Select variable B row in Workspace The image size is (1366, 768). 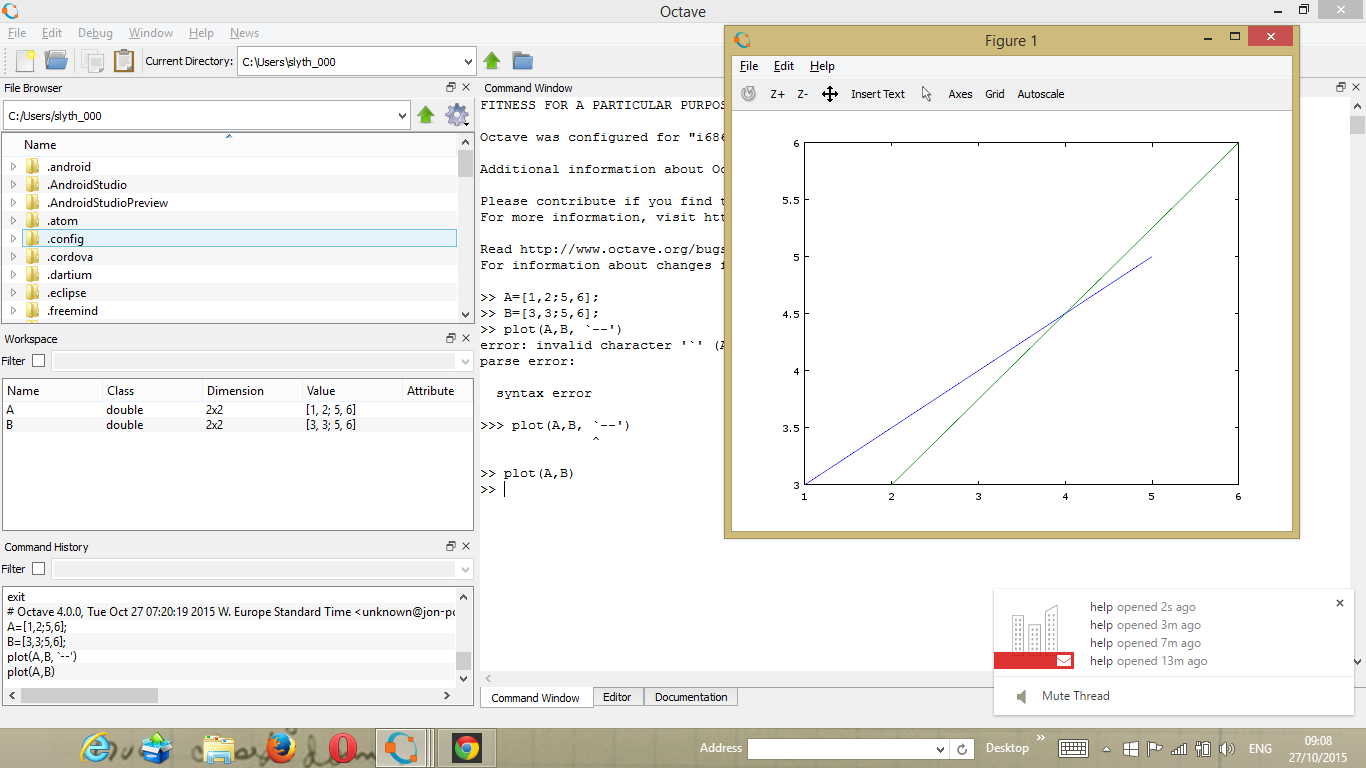[238, 425]
